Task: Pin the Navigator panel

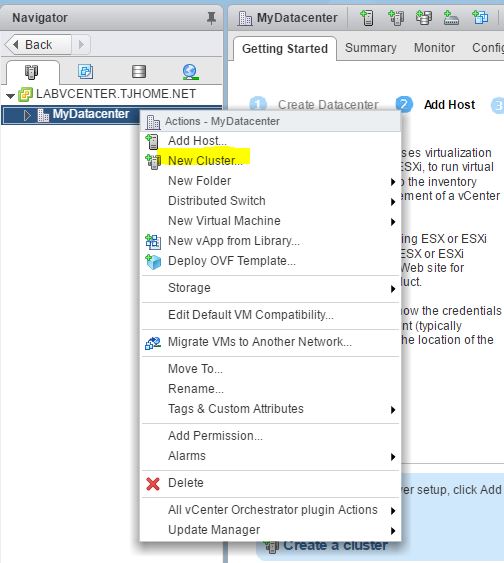Action: [x=211, y=18]
